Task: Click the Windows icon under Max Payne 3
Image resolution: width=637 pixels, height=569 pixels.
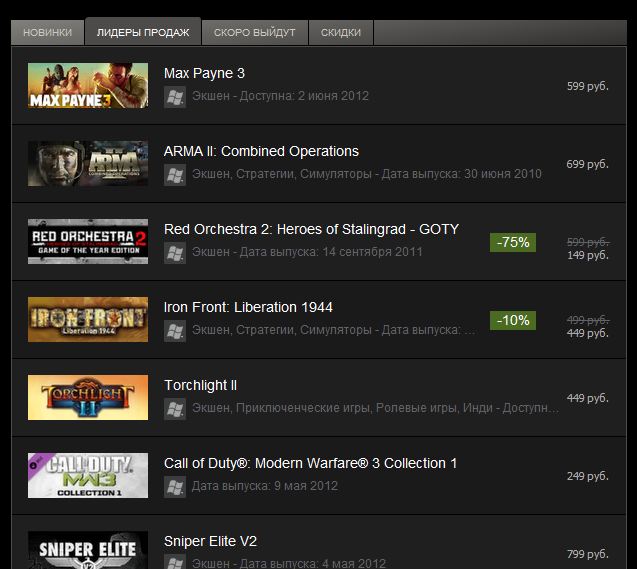Action: (x=175, y=97)
